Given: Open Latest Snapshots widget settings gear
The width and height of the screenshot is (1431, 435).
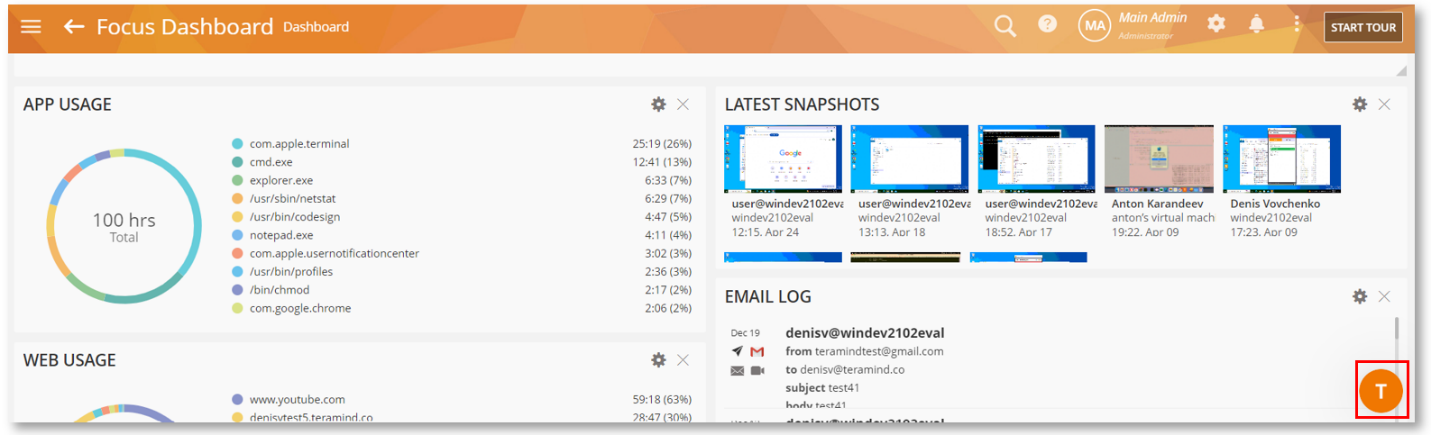Looking at the screenshot, I should tap(1359, 104).
